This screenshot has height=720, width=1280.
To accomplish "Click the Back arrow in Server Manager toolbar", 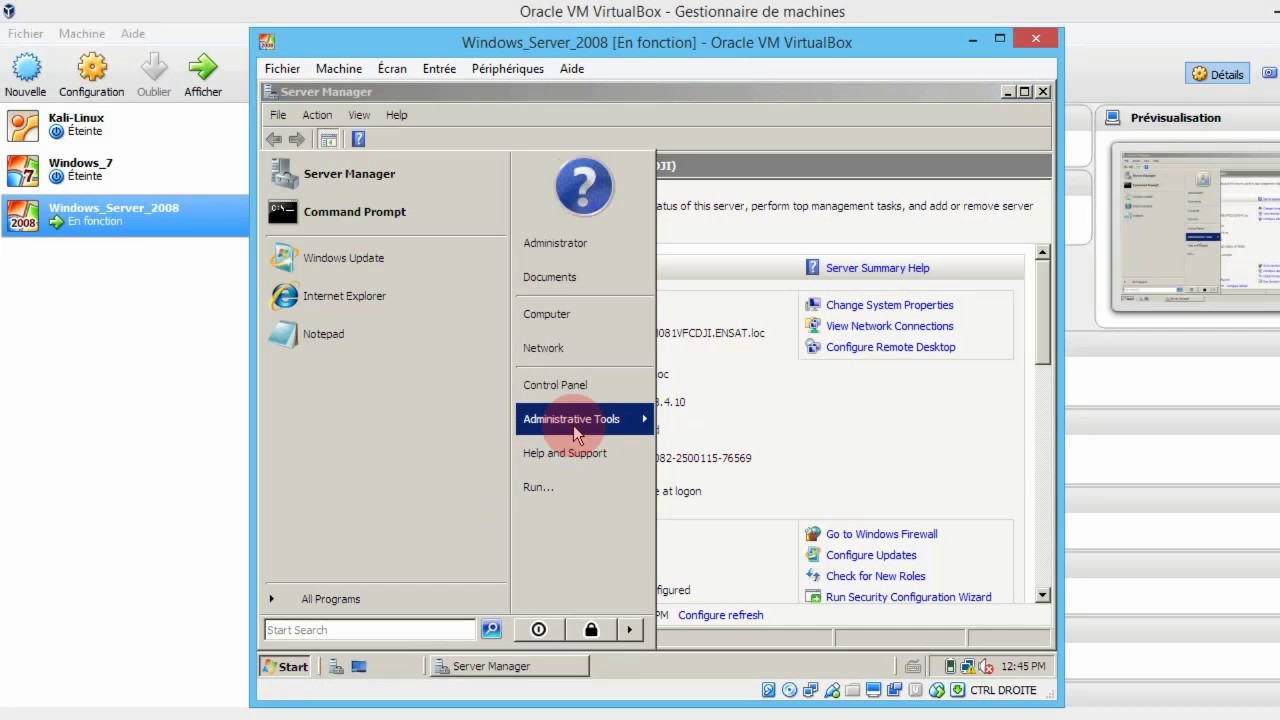I will pos(274,139).
